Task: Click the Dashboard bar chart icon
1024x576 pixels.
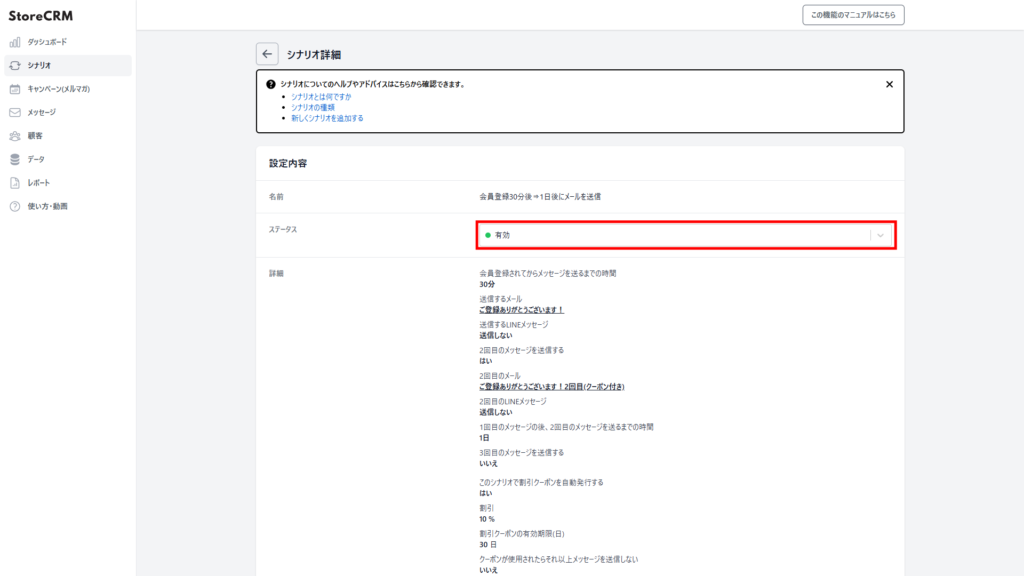Action: (15, 42)
